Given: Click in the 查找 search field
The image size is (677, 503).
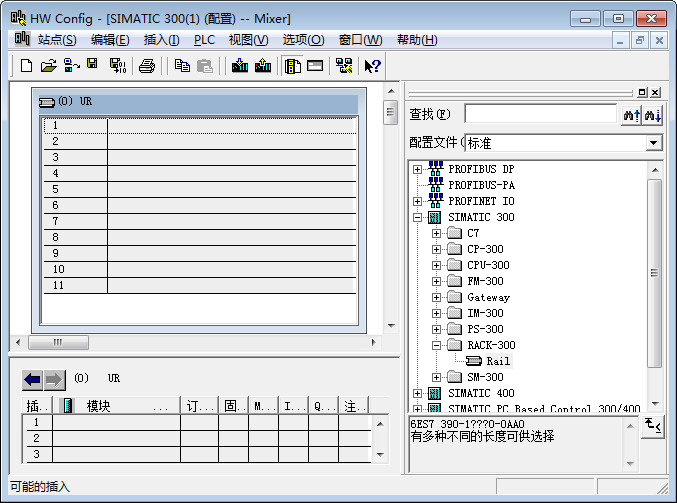Looking at the screenshot, I should click(540, 115).
